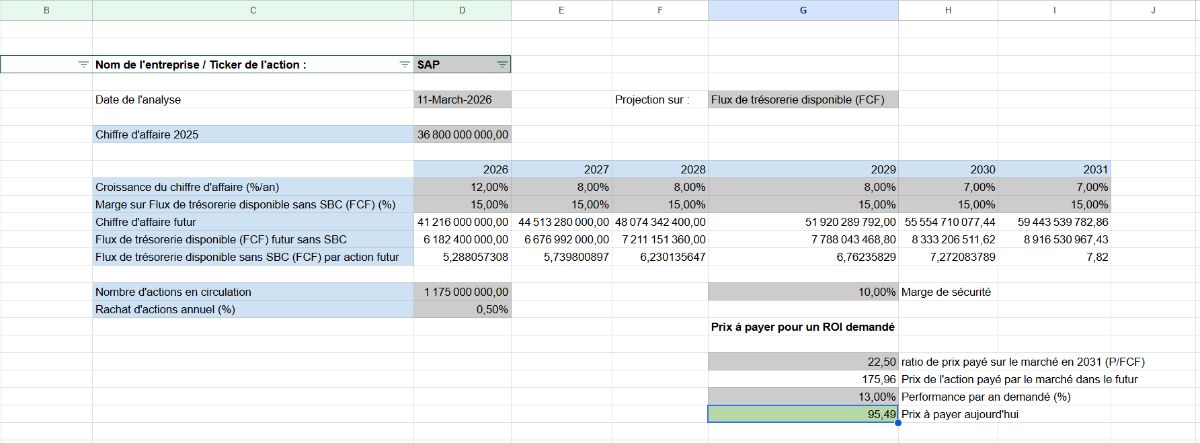Image resolution: width=1200 pixels, height=443 pixels.
Task: Select revenue value '36 800 000 000,00'
Action: click(462, 134)
